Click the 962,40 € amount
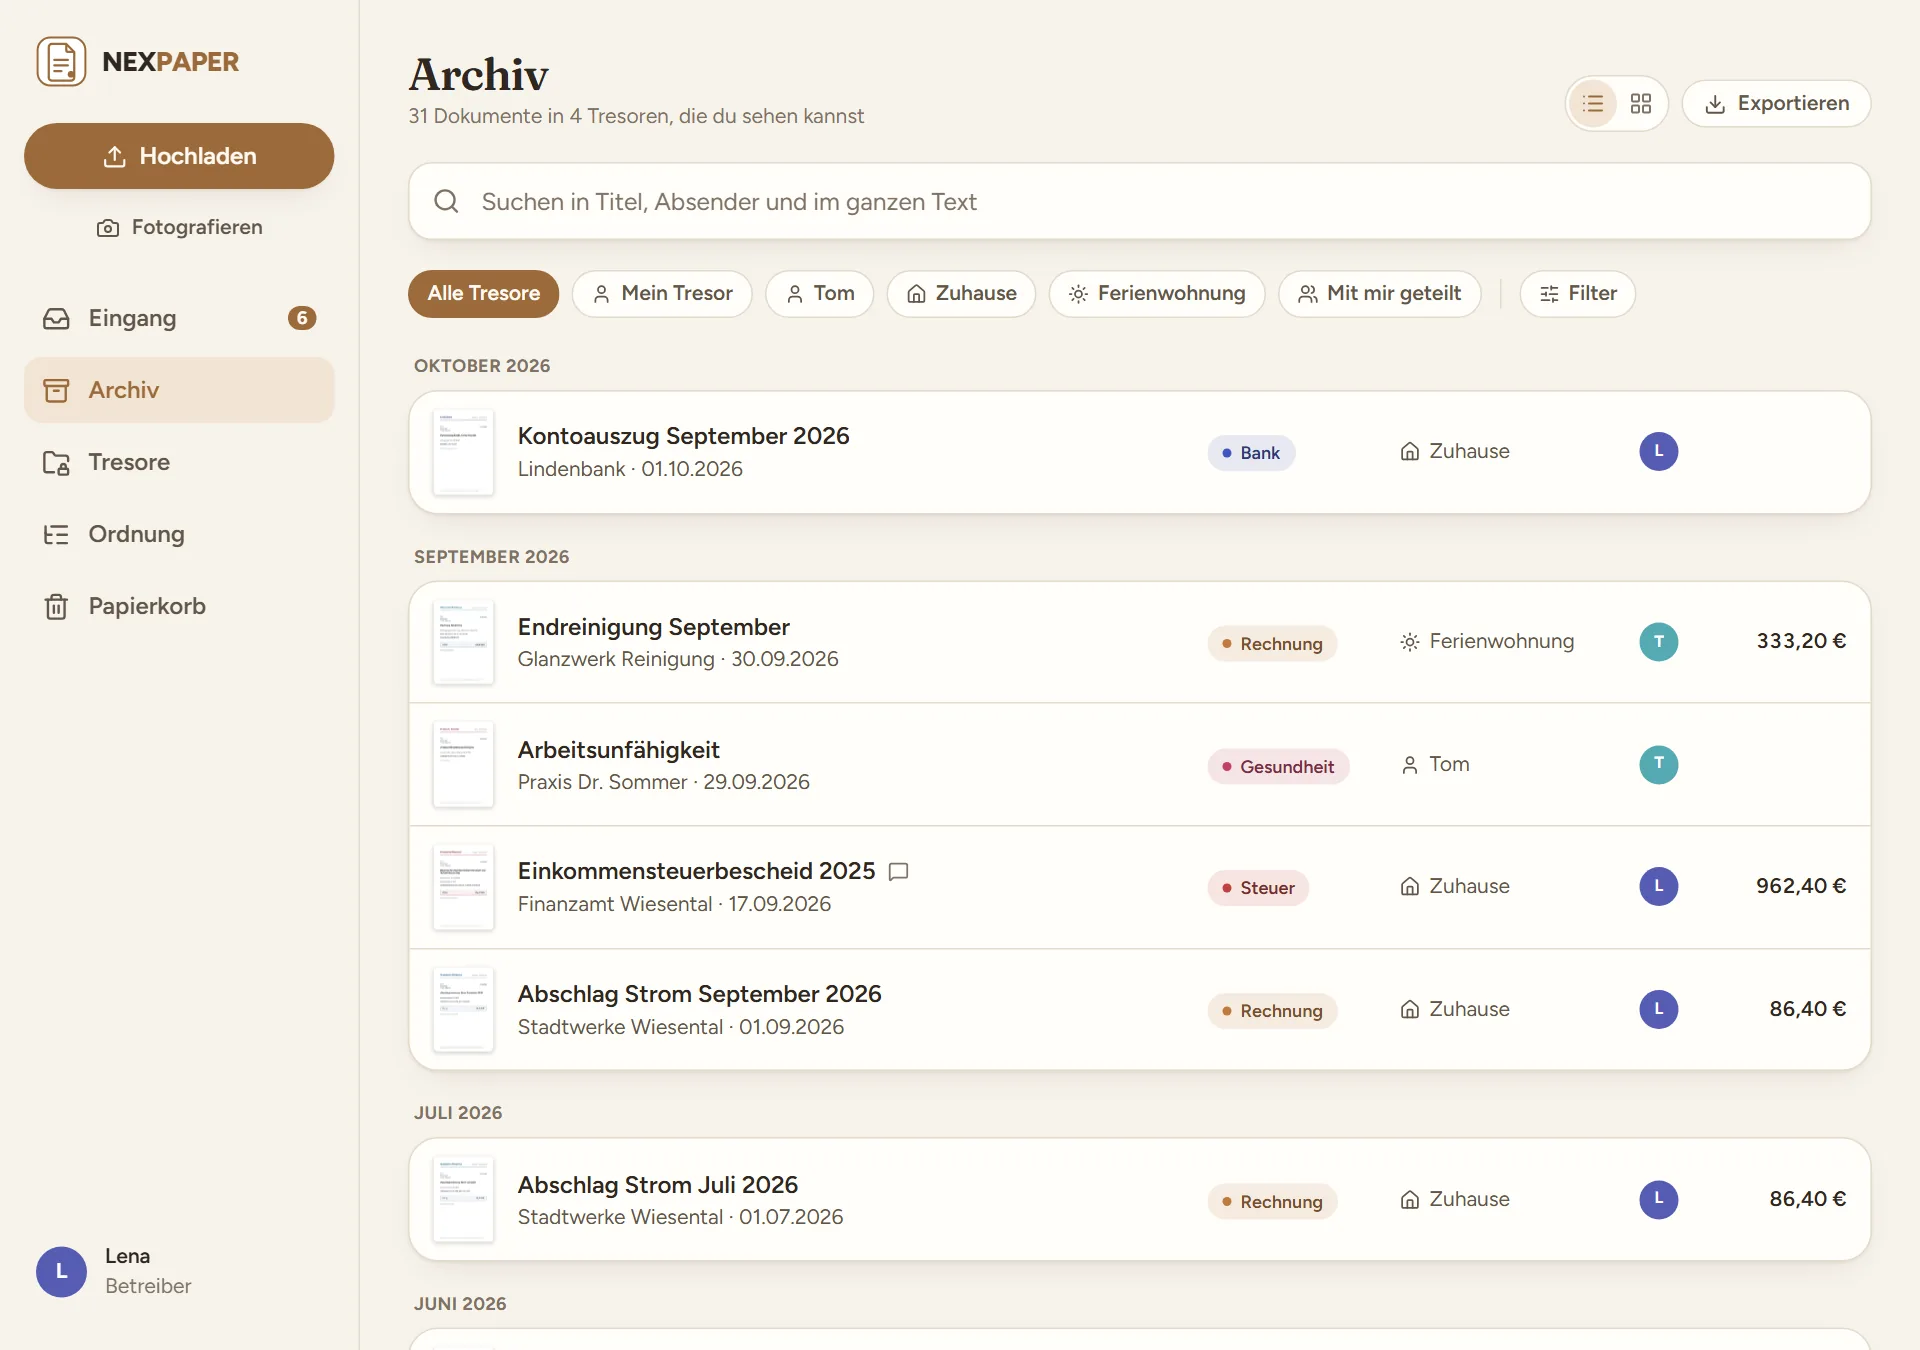This screenshot has height=1350, width=1920. [1801, 886]
